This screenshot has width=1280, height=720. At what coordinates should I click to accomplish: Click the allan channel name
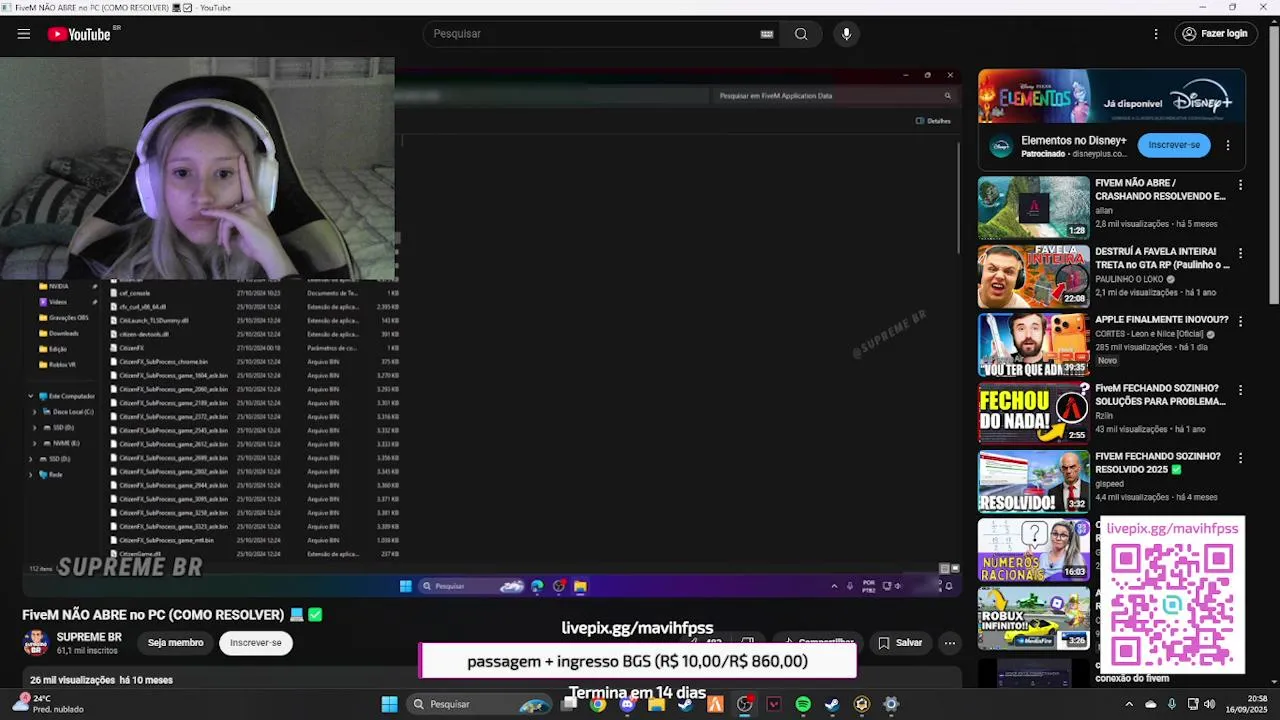point(1104,211)
